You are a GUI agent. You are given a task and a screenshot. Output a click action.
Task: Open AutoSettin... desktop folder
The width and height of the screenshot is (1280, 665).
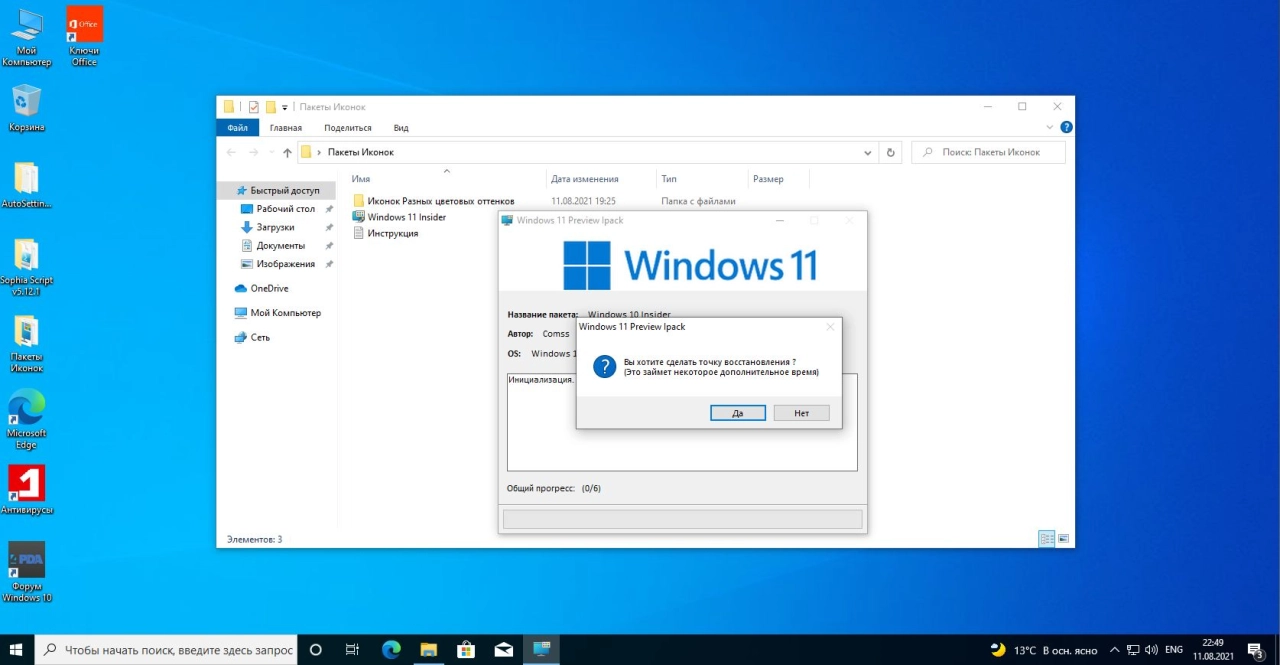27,185
